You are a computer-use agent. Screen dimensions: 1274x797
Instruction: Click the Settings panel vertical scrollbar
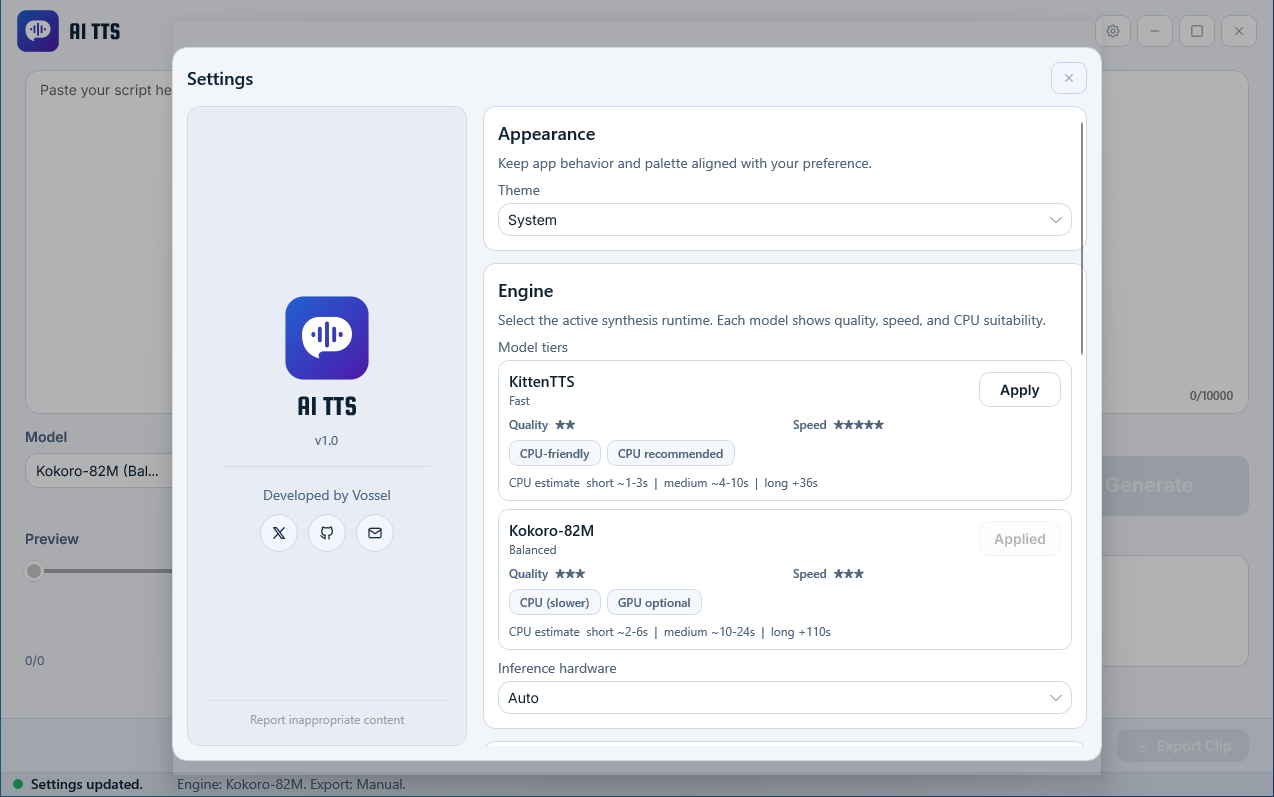click(x=1082, y=237)
